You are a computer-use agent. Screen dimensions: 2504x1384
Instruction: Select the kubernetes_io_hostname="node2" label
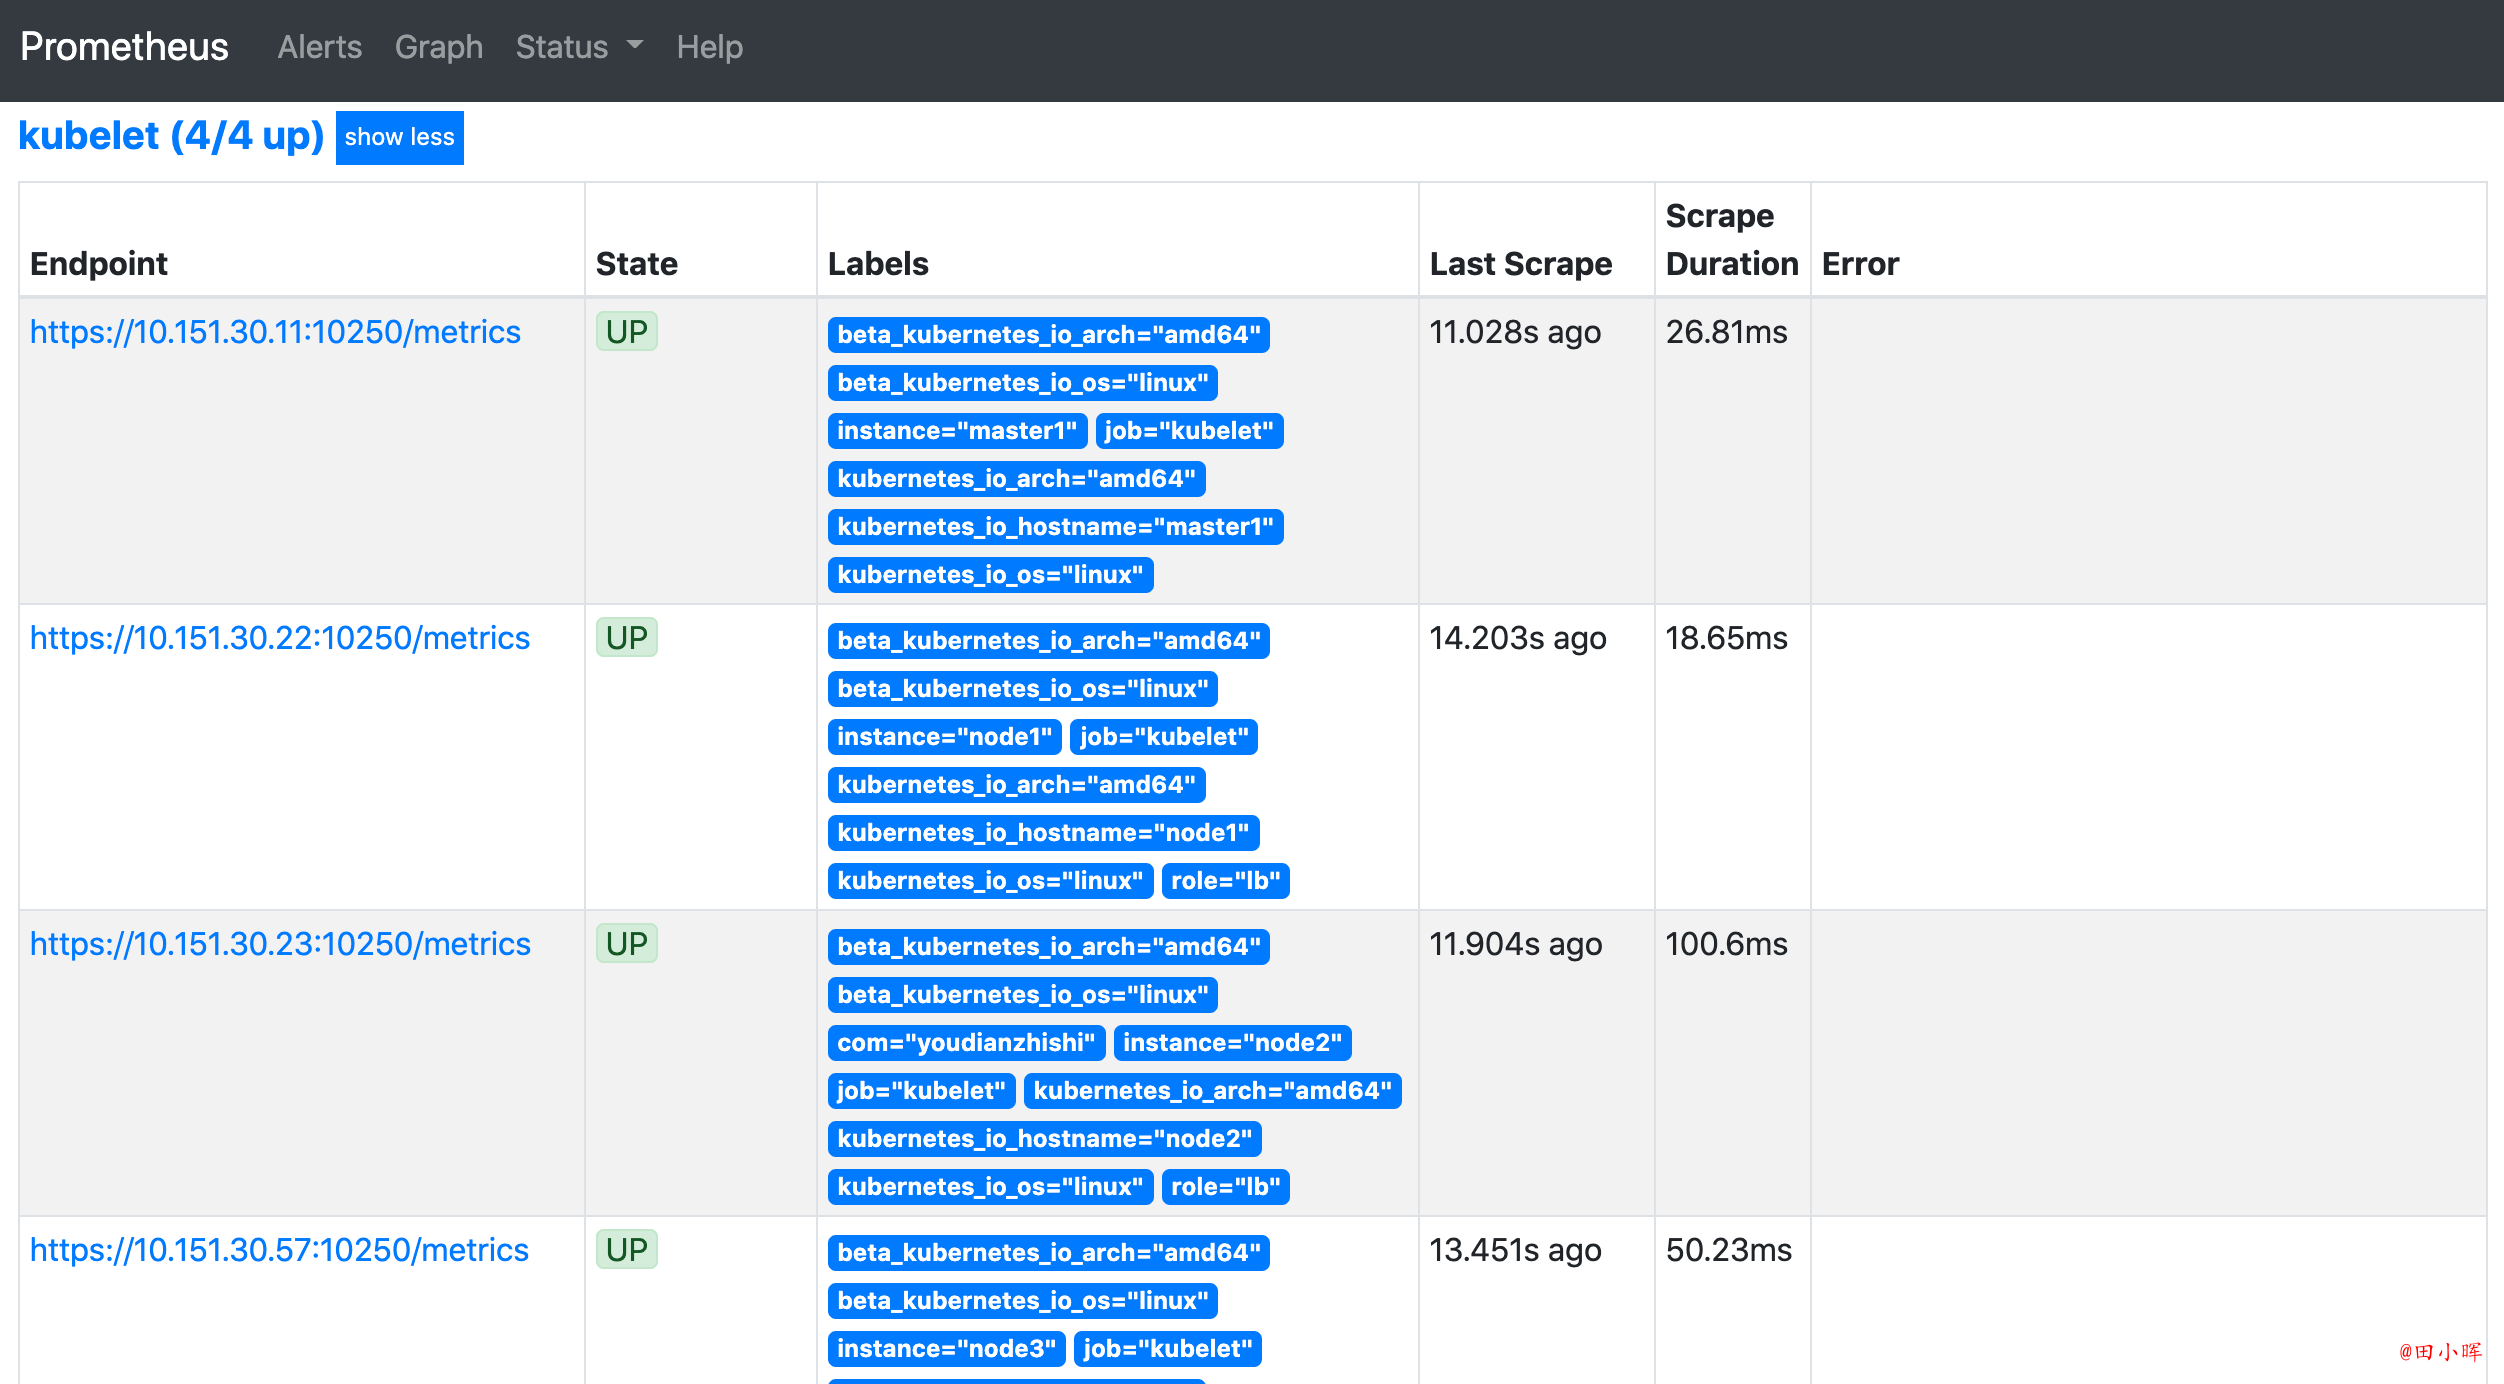(1045, 1139)
